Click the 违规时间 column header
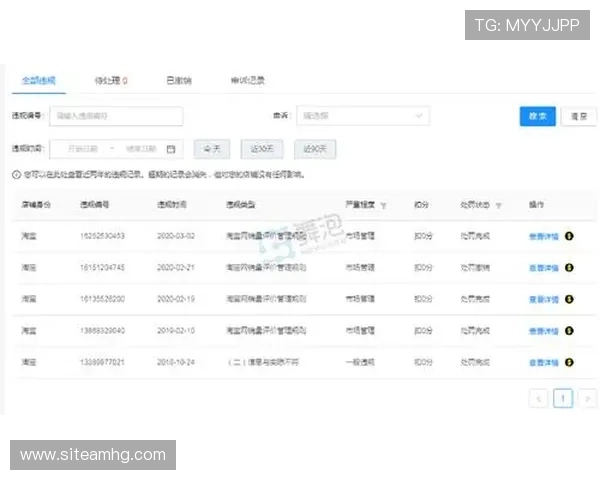Screen dimensions: 600x480 coord(172,205)
